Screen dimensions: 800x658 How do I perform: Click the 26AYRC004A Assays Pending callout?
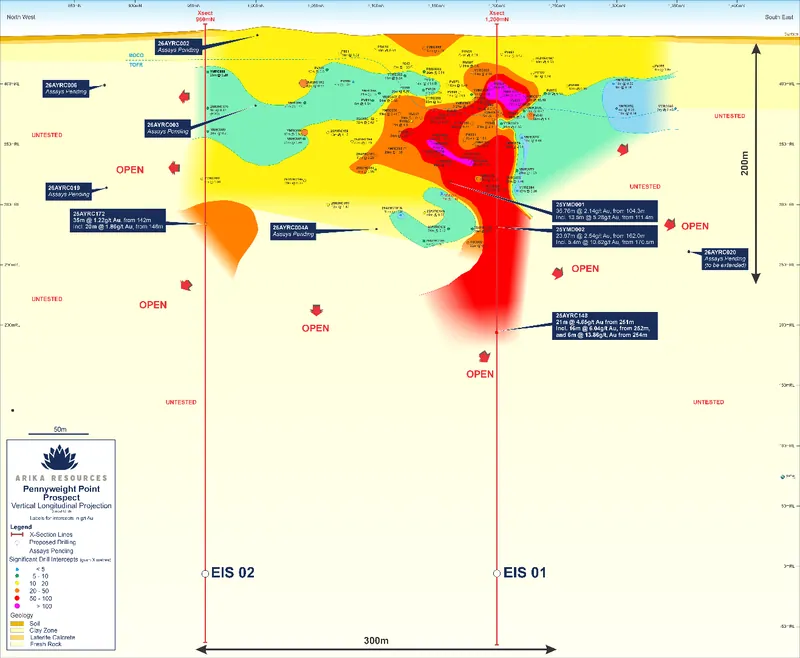293,231
